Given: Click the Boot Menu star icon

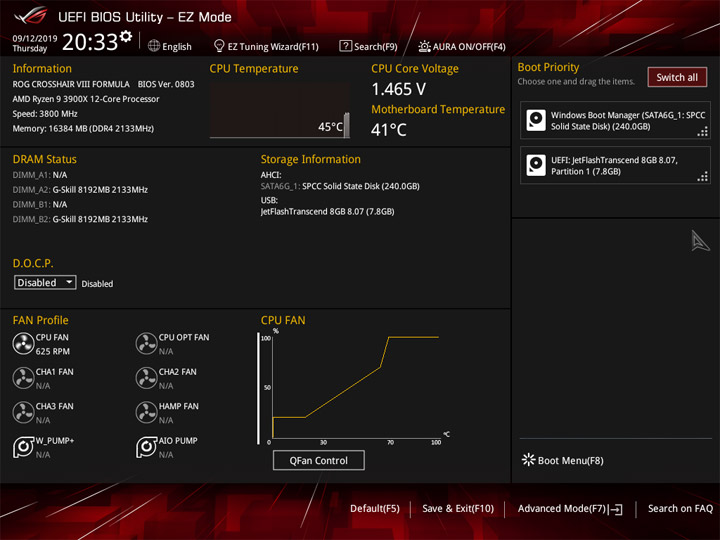Looking at the screenshot, I should (x=529, y=460).
